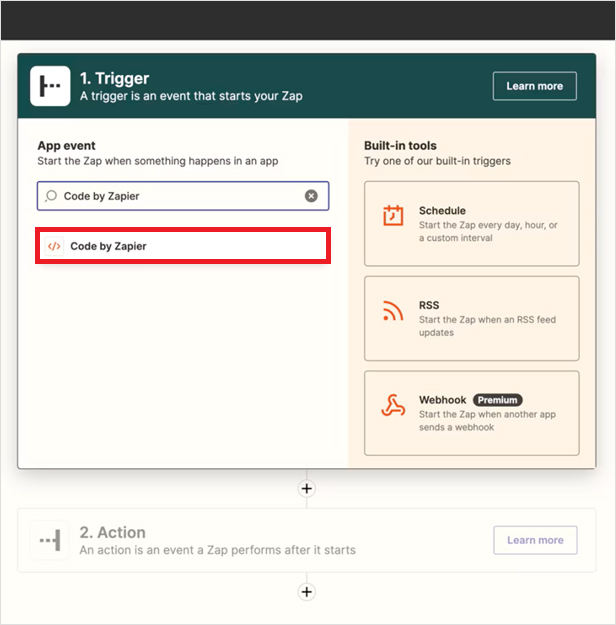The width and height of the screenshot is (616, 625).
Task: Click the app search input field
Action: click(x=183, y=196)
